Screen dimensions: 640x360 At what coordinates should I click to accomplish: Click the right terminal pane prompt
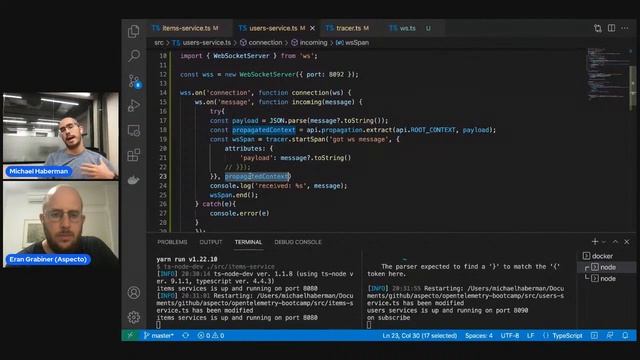click(369, 325)
